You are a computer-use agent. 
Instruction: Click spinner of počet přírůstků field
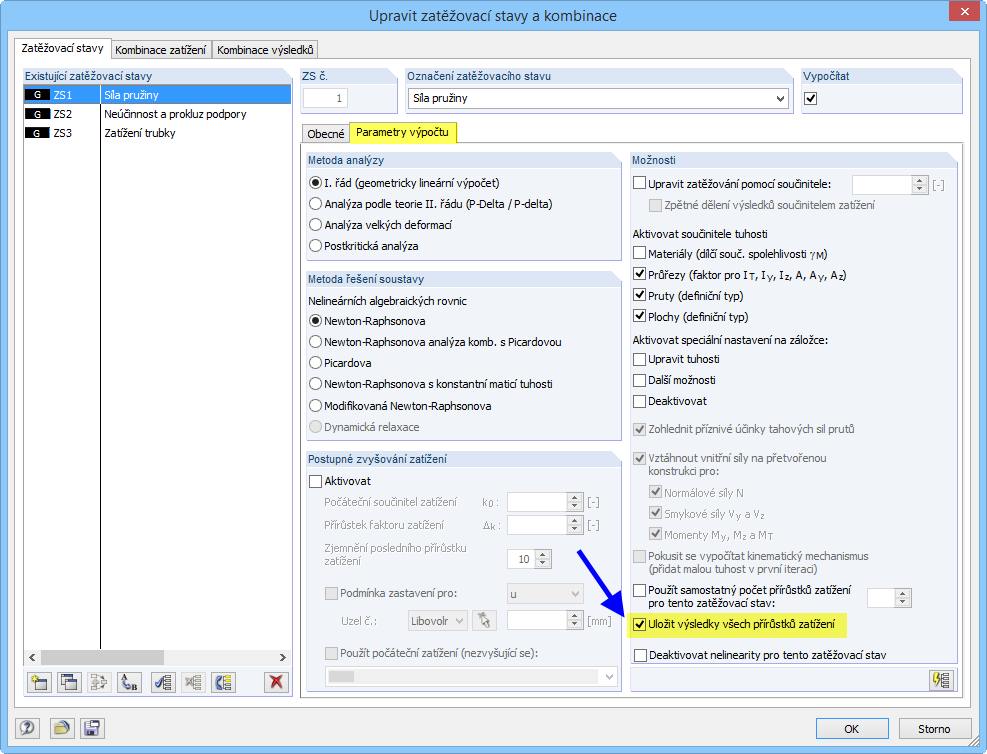(903, 598)
